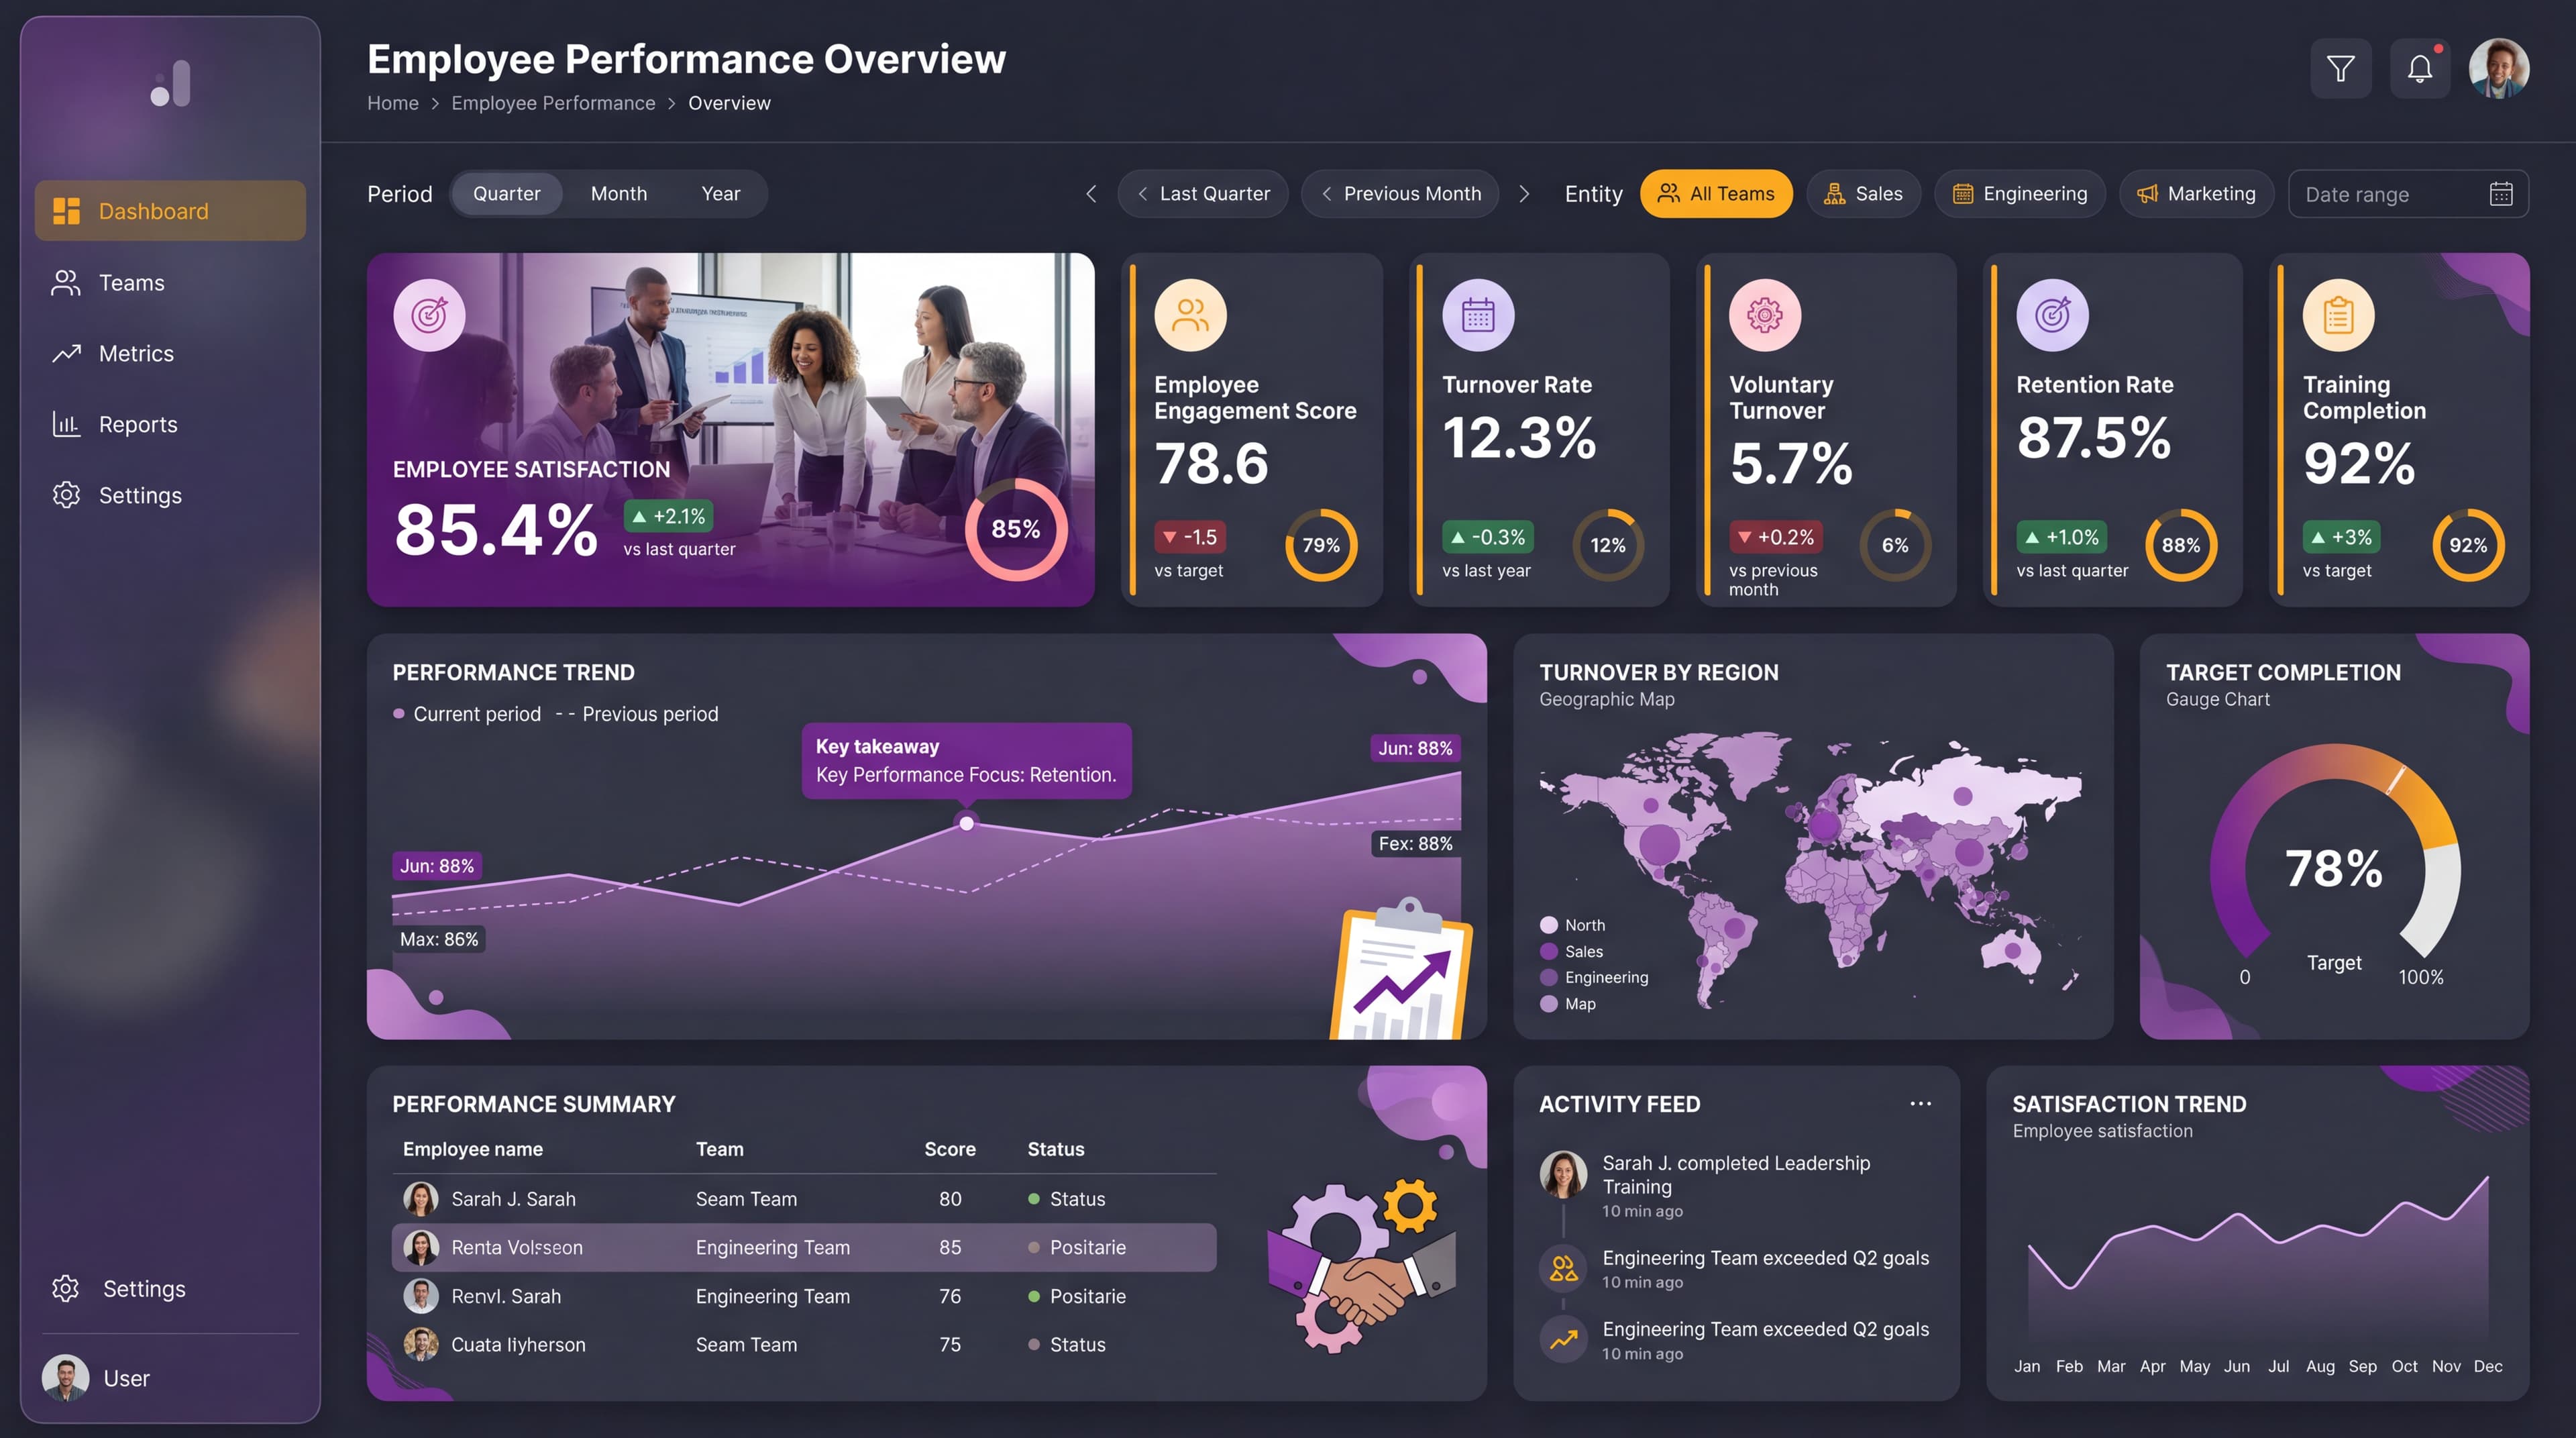Open calendar icon in Date range field

pos(2501,194)
